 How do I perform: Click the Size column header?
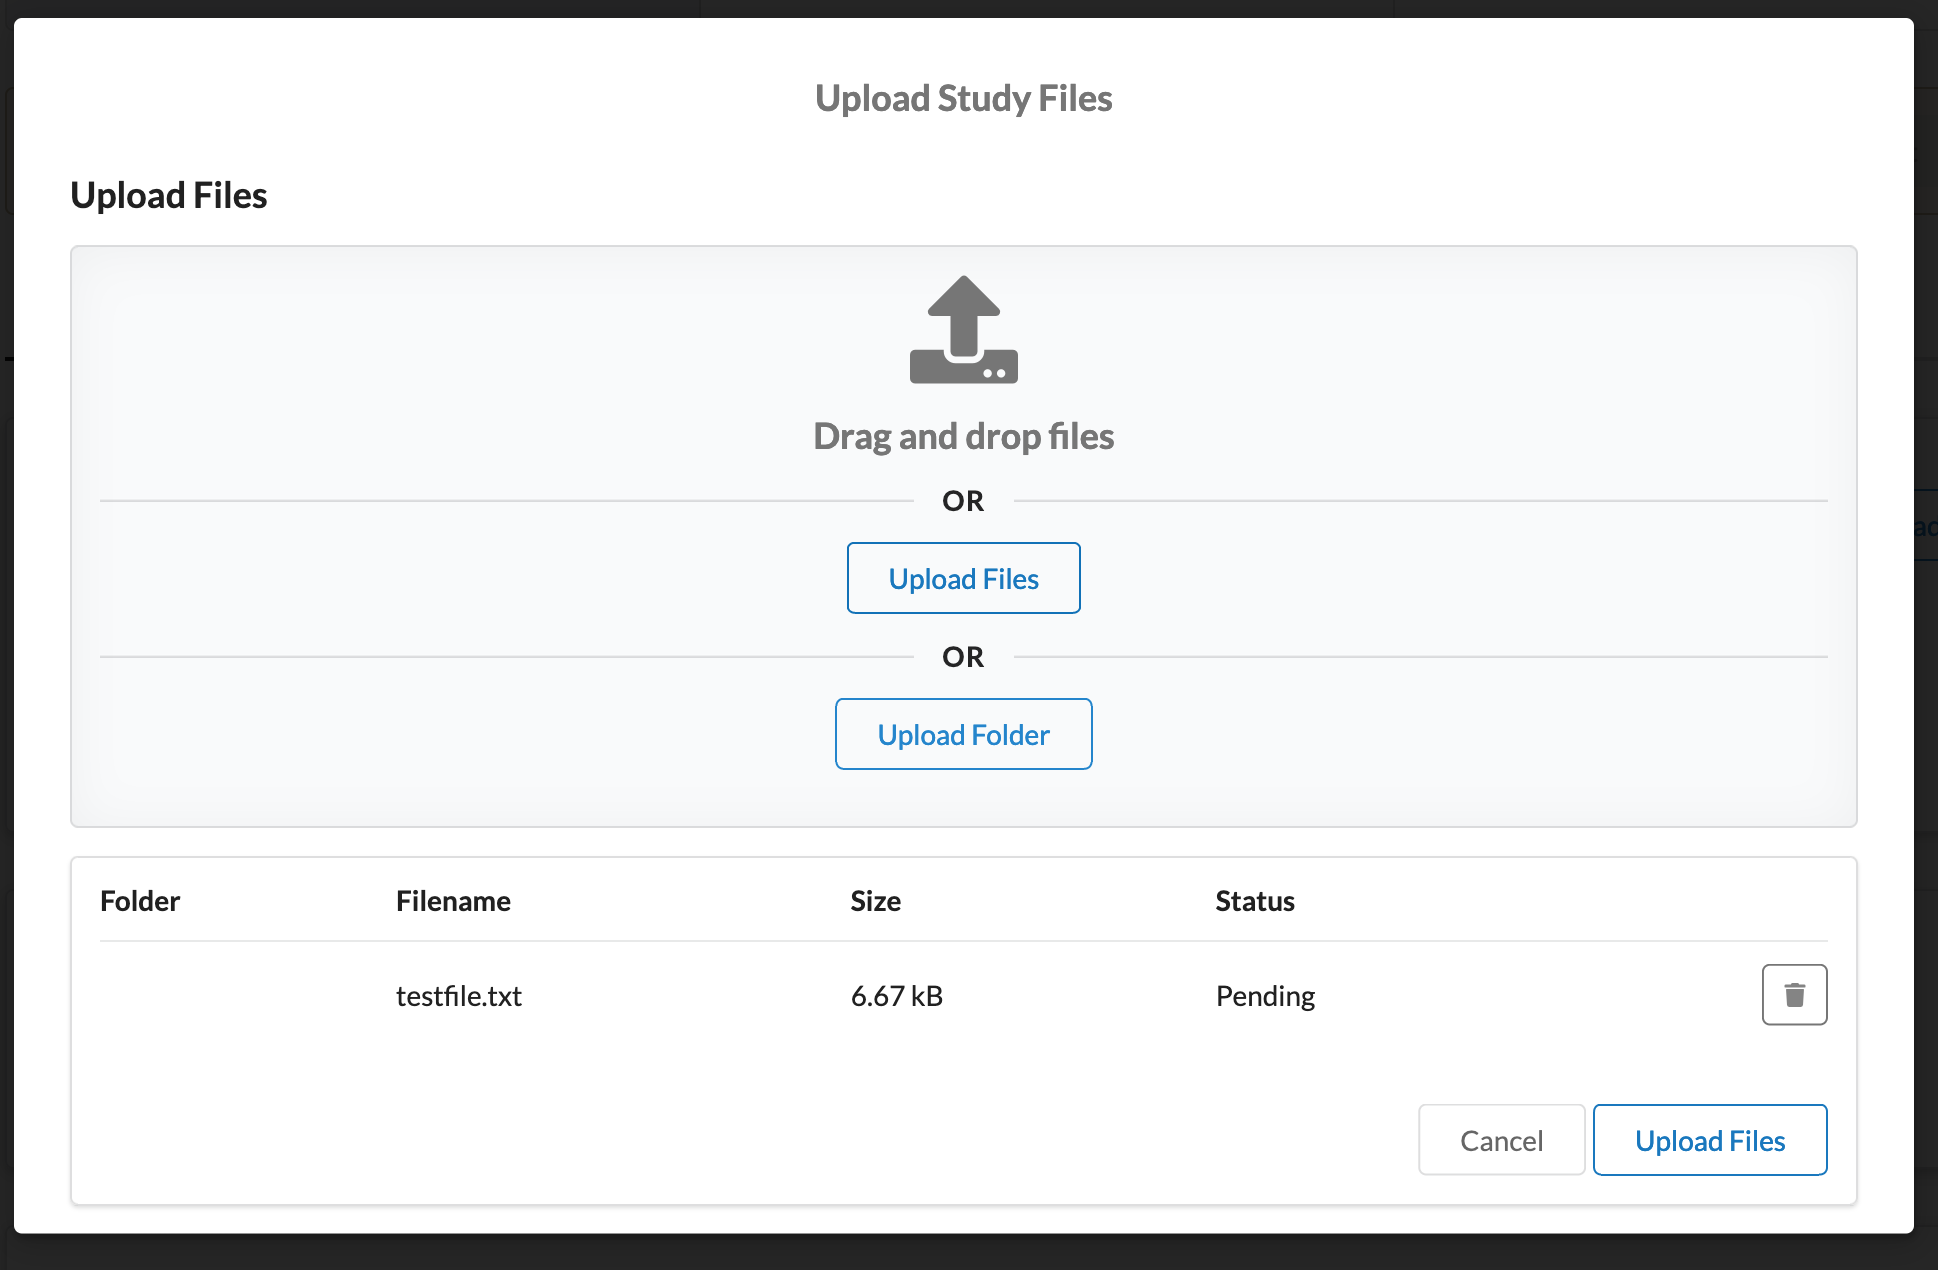[876, 901]
